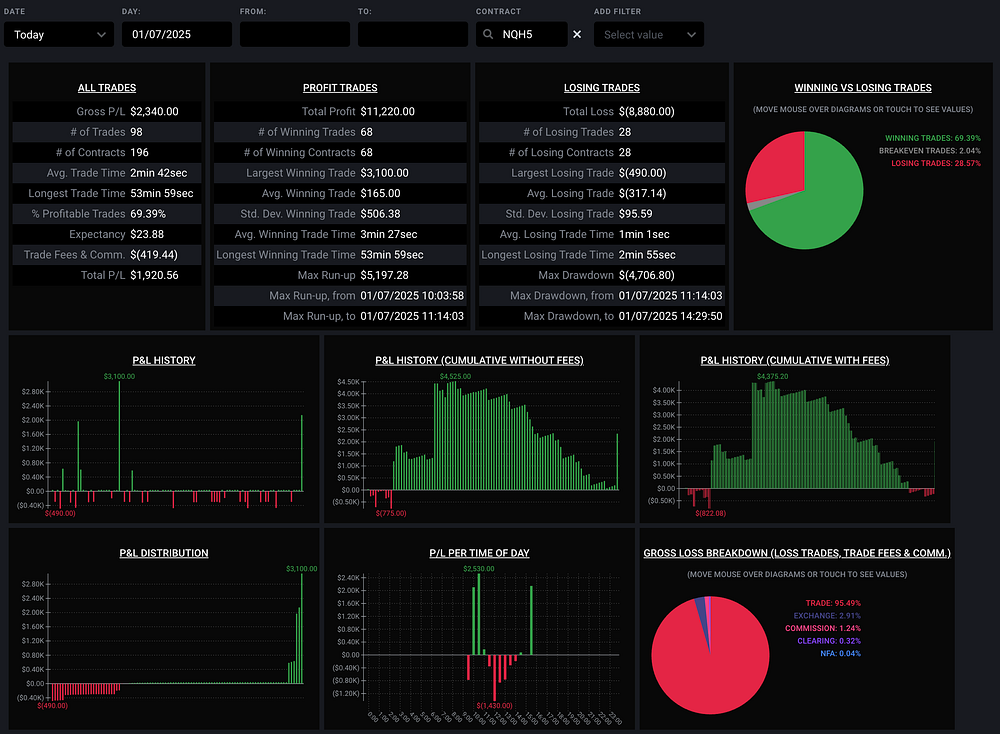Focus the empty From input field
This screenshot has height=734, width=1000.
[x=295, y=34]
